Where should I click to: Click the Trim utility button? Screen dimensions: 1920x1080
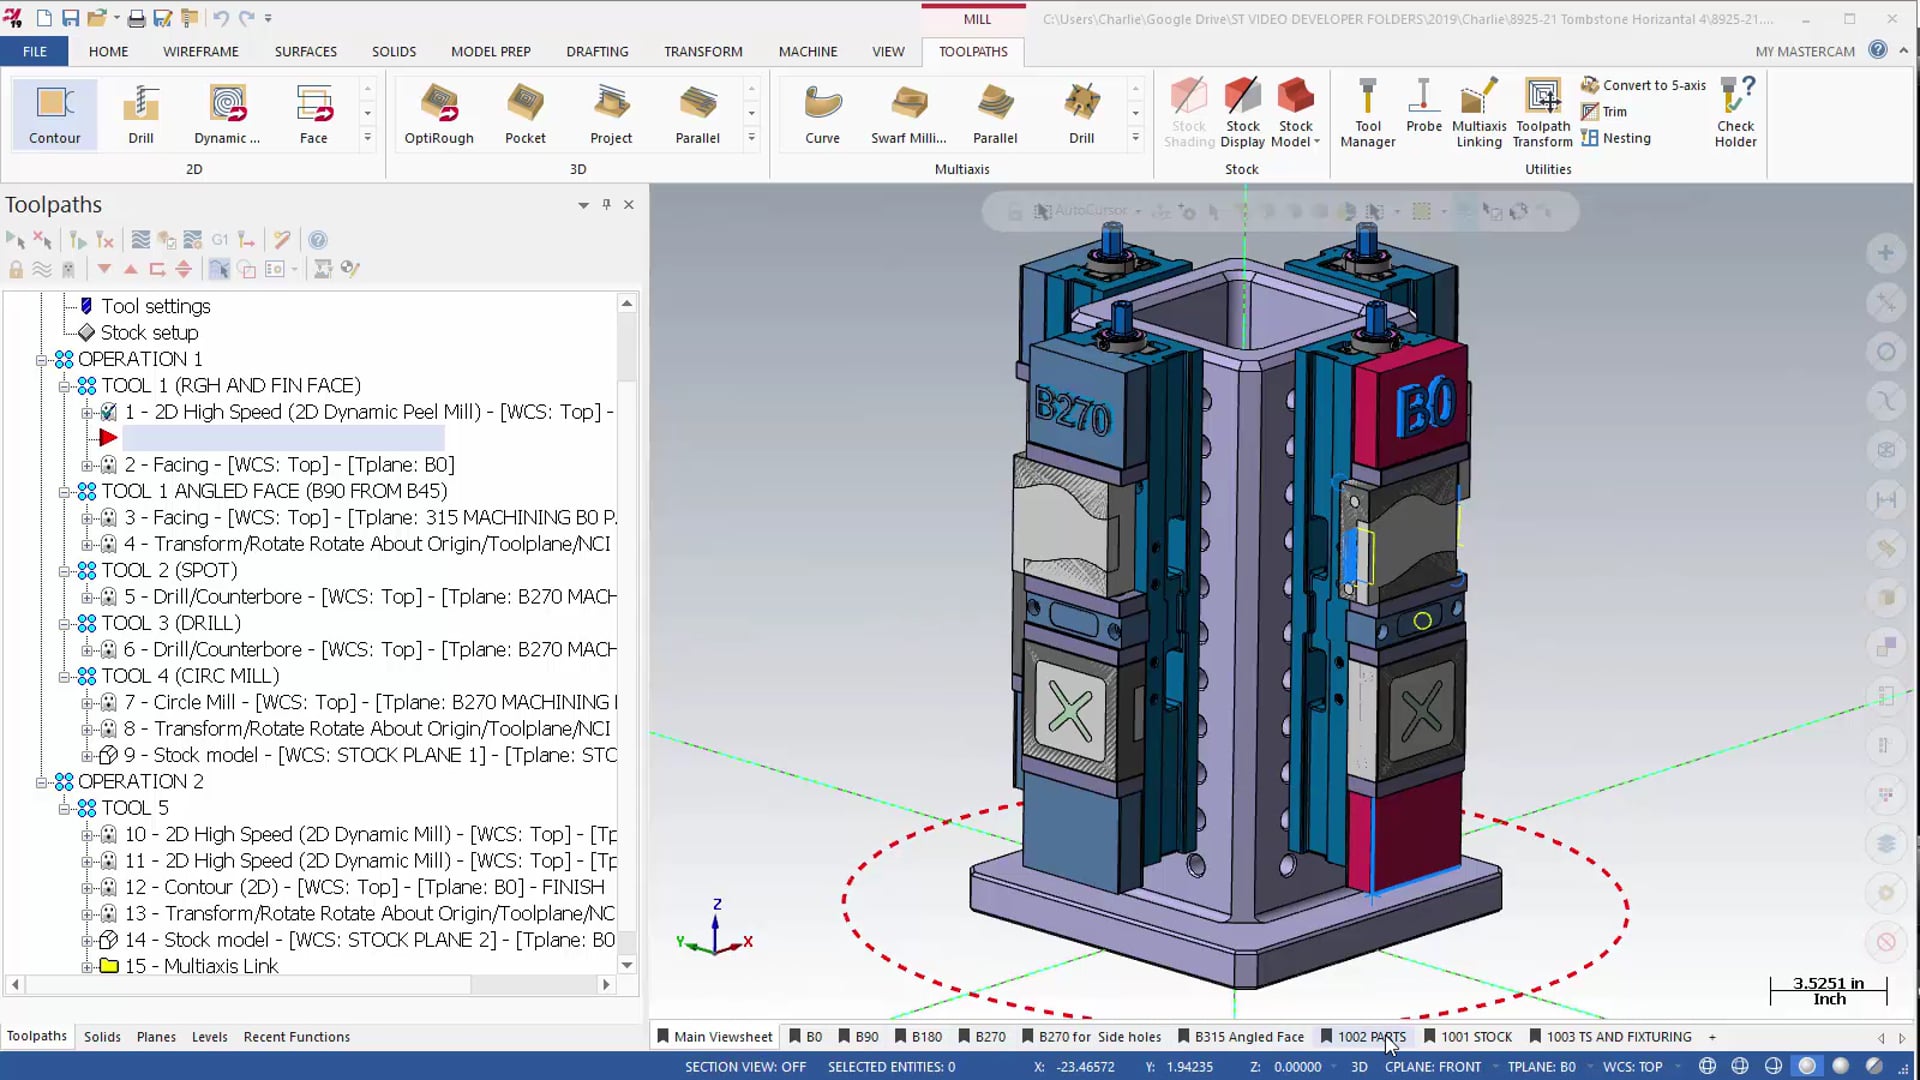[x=1604, y=112]
